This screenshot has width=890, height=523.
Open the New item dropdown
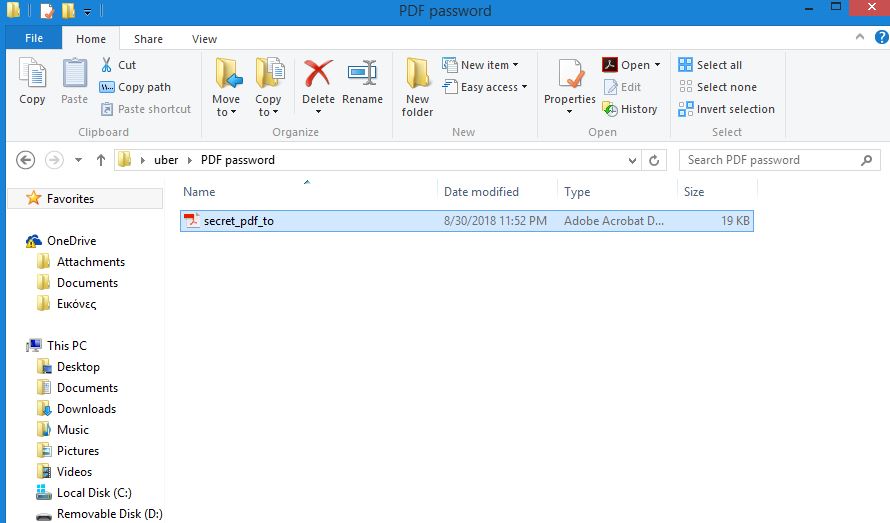coord(480,65)
